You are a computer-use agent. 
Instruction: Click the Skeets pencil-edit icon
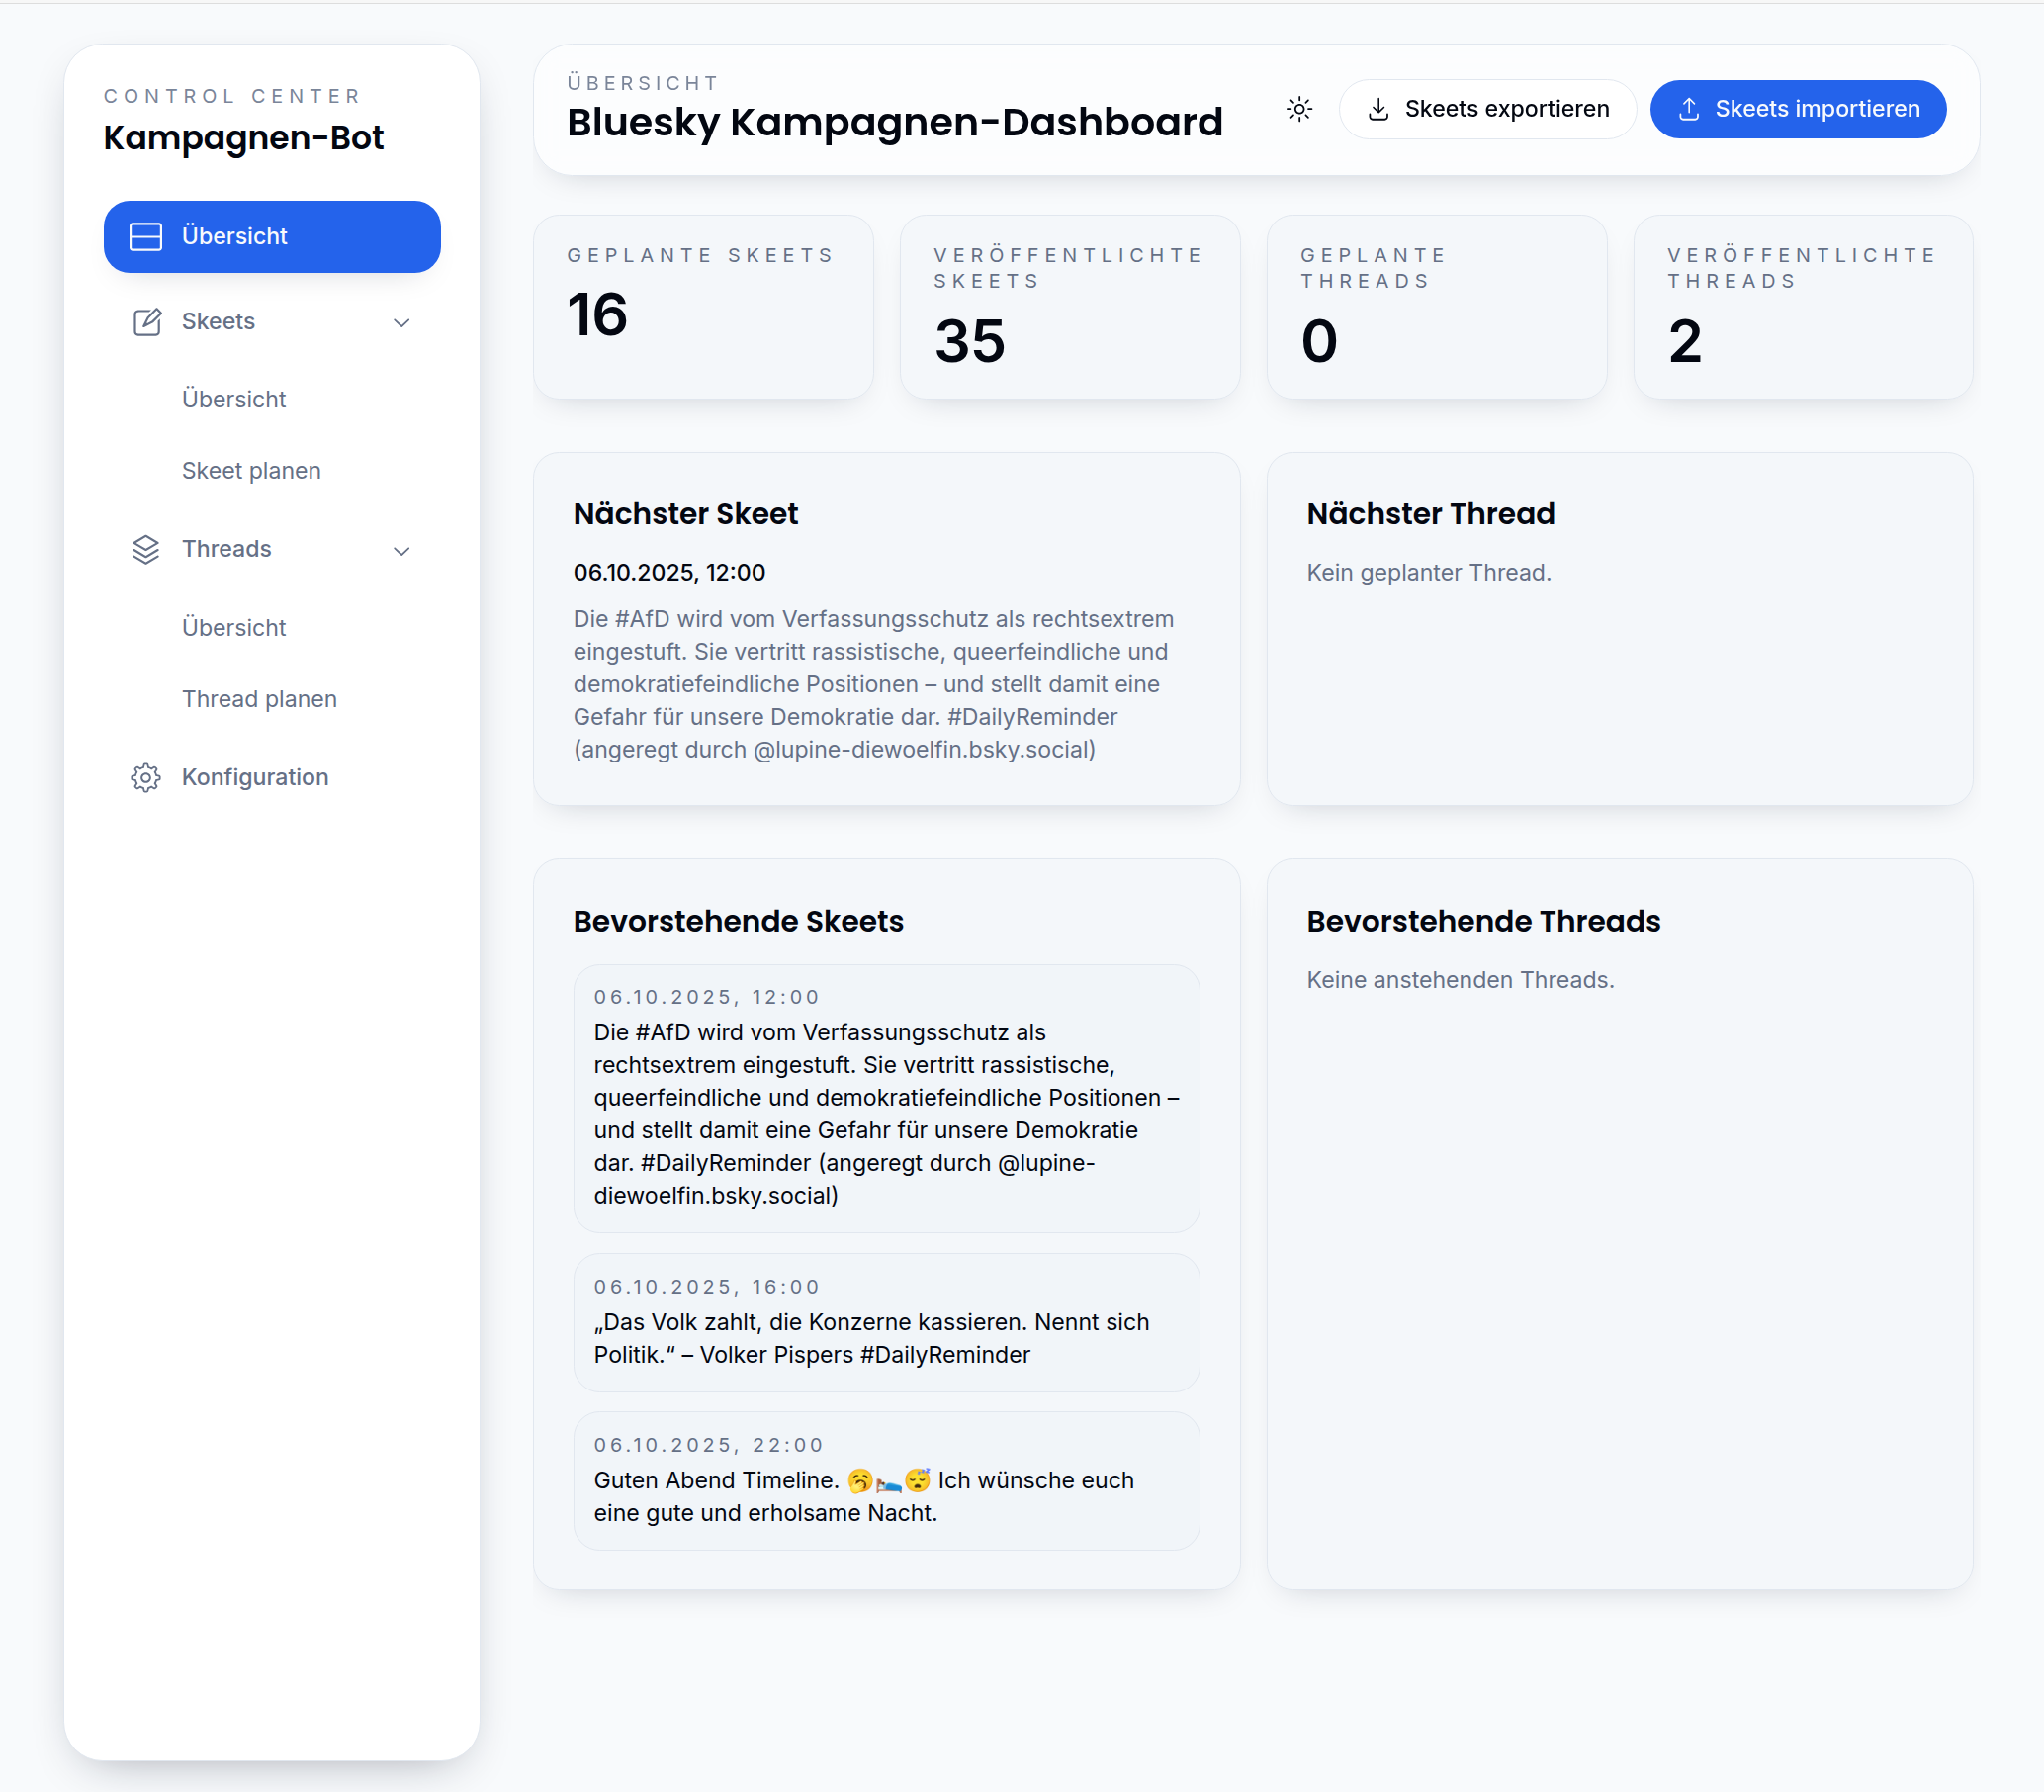146,322
